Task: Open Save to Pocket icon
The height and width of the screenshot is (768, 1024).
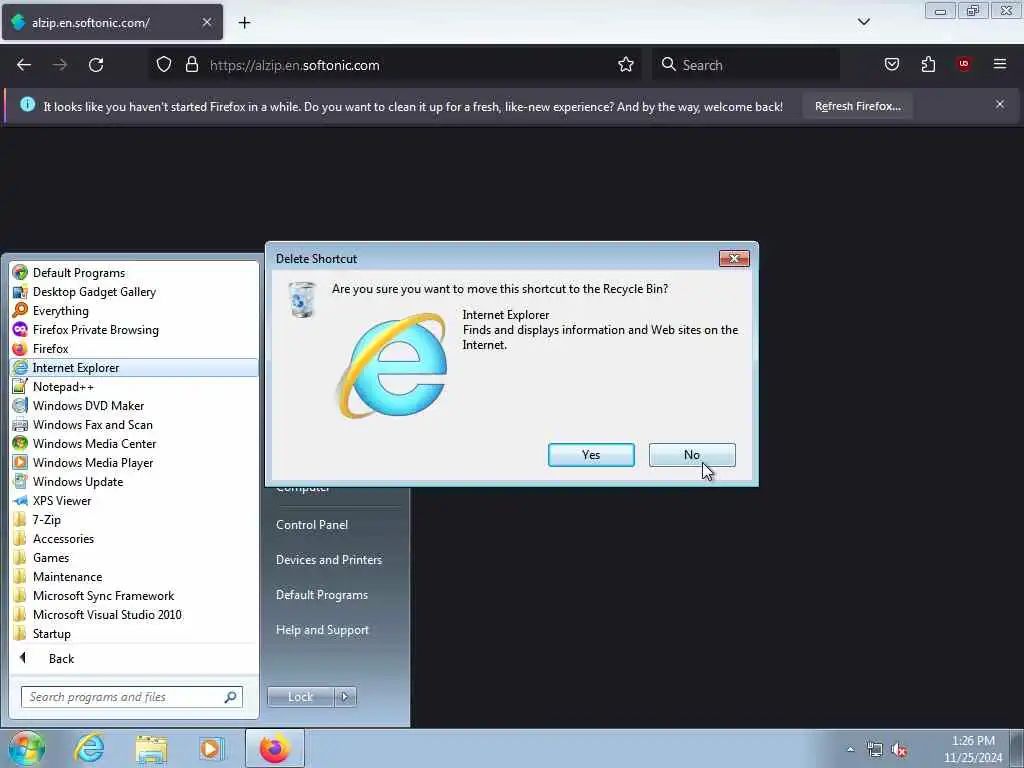Action: [892, 65]
